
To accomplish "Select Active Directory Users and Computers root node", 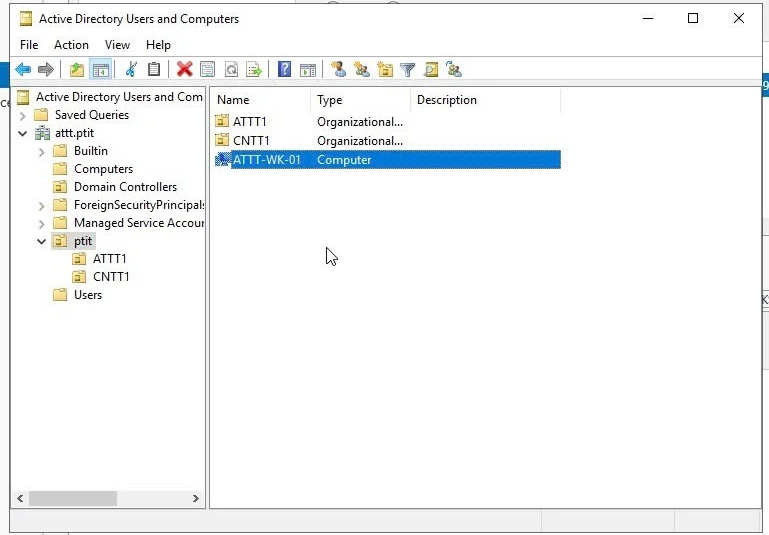I will 119,97.
